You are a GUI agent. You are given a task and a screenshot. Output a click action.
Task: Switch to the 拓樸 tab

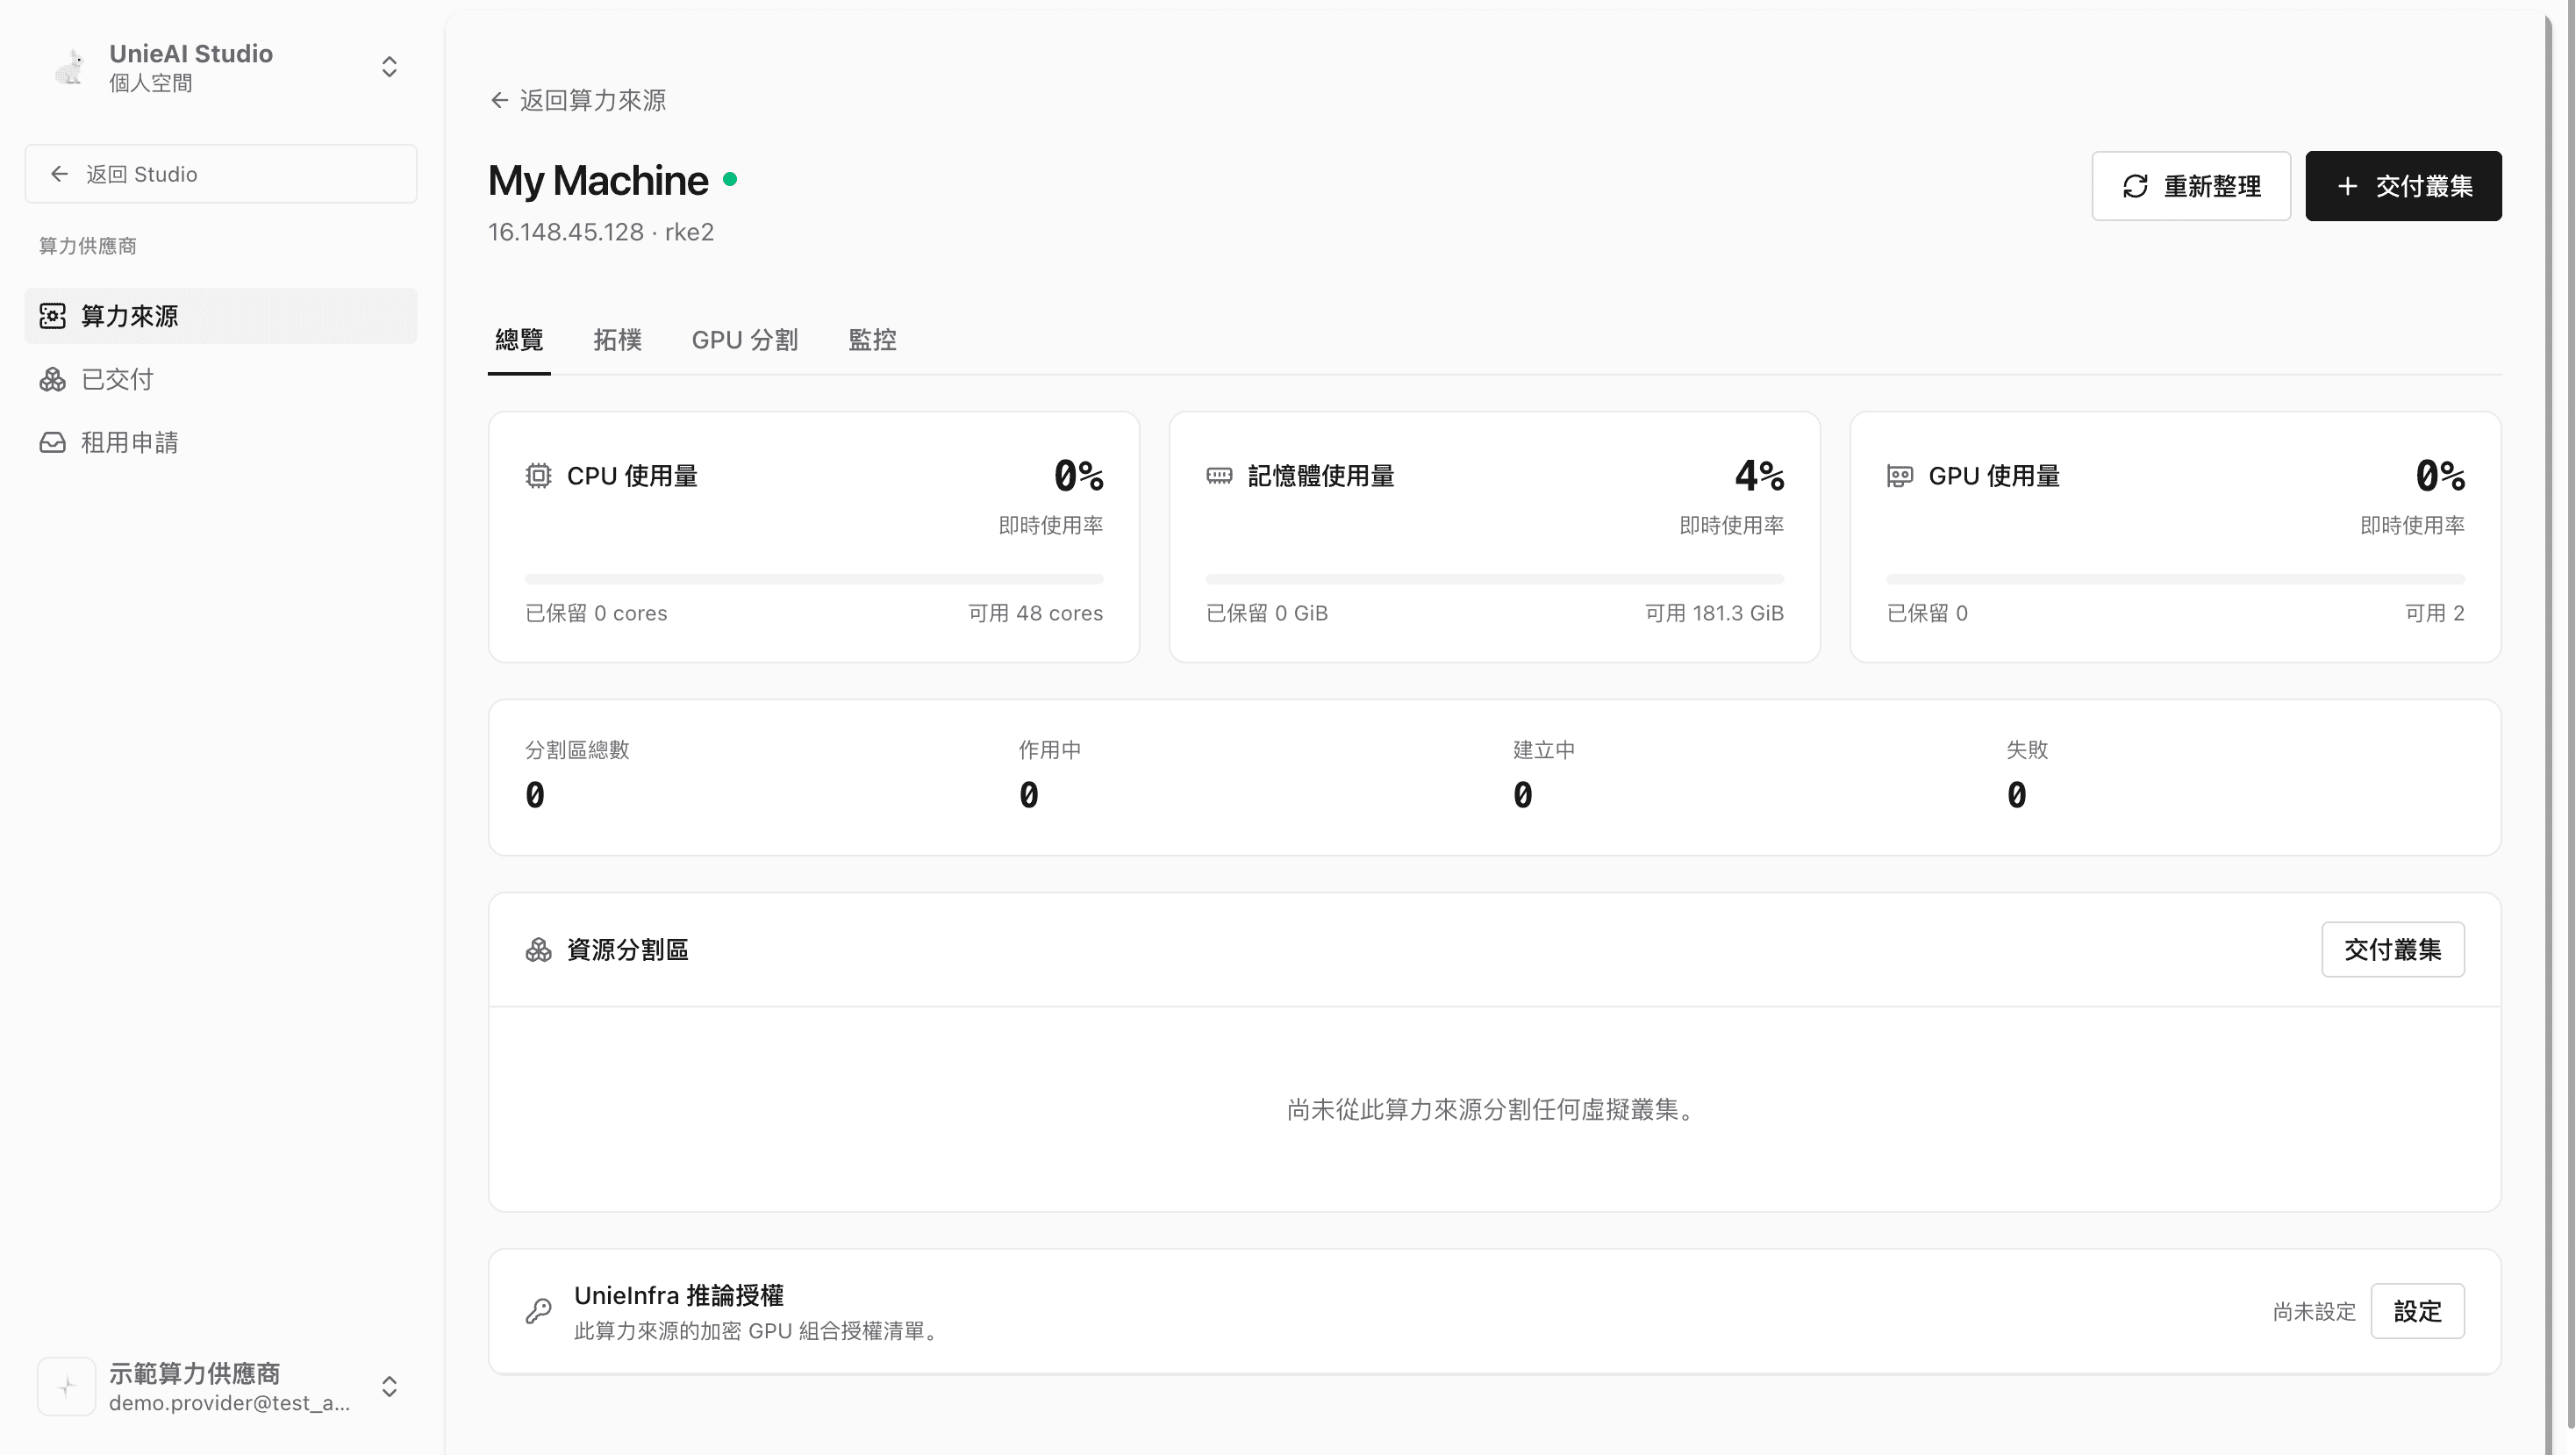coord(617,340)
